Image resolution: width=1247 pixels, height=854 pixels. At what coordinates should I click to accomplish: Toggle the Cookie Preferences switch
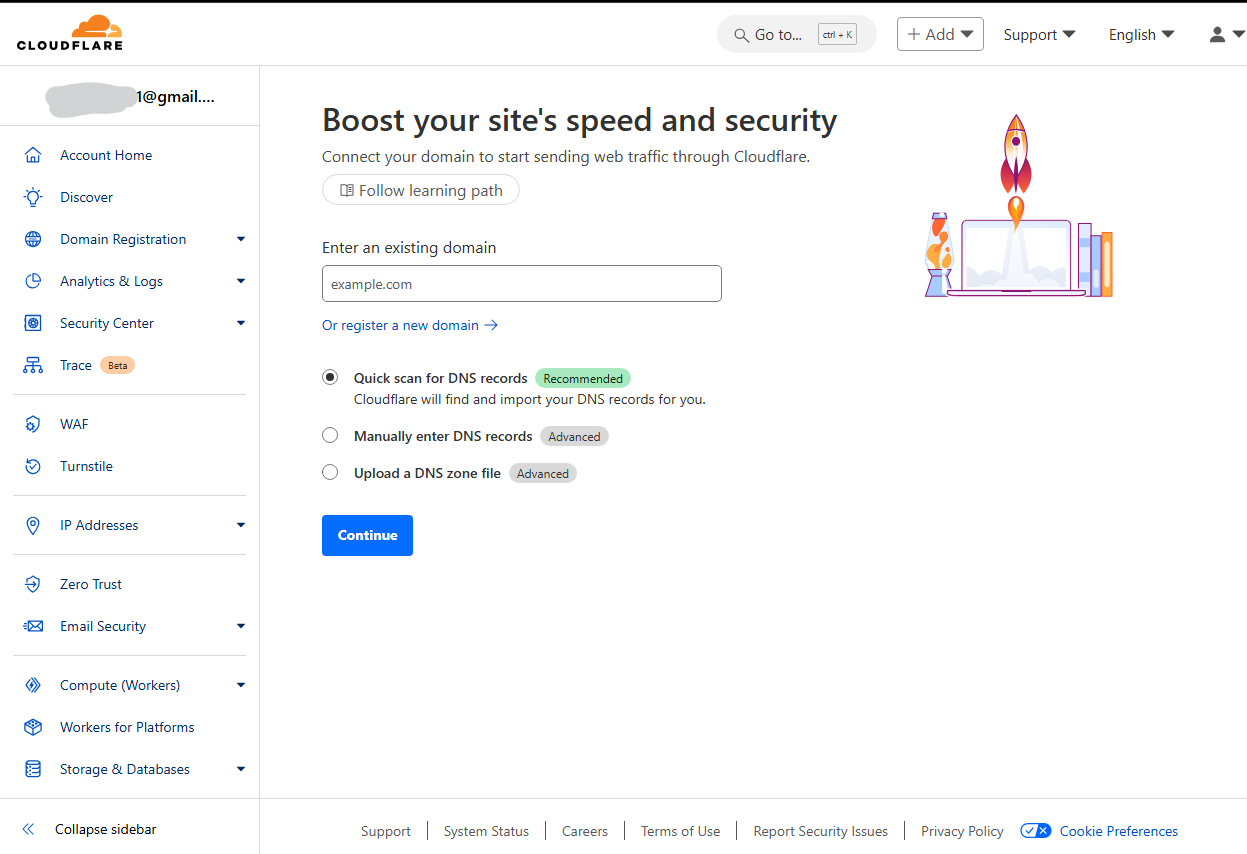coord(1036,831)
